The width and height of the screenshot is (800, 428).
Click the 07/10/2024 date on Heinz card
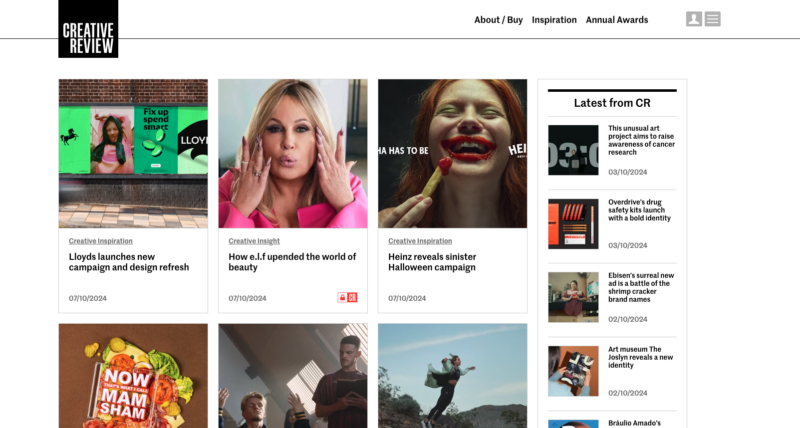coord(407,298)
